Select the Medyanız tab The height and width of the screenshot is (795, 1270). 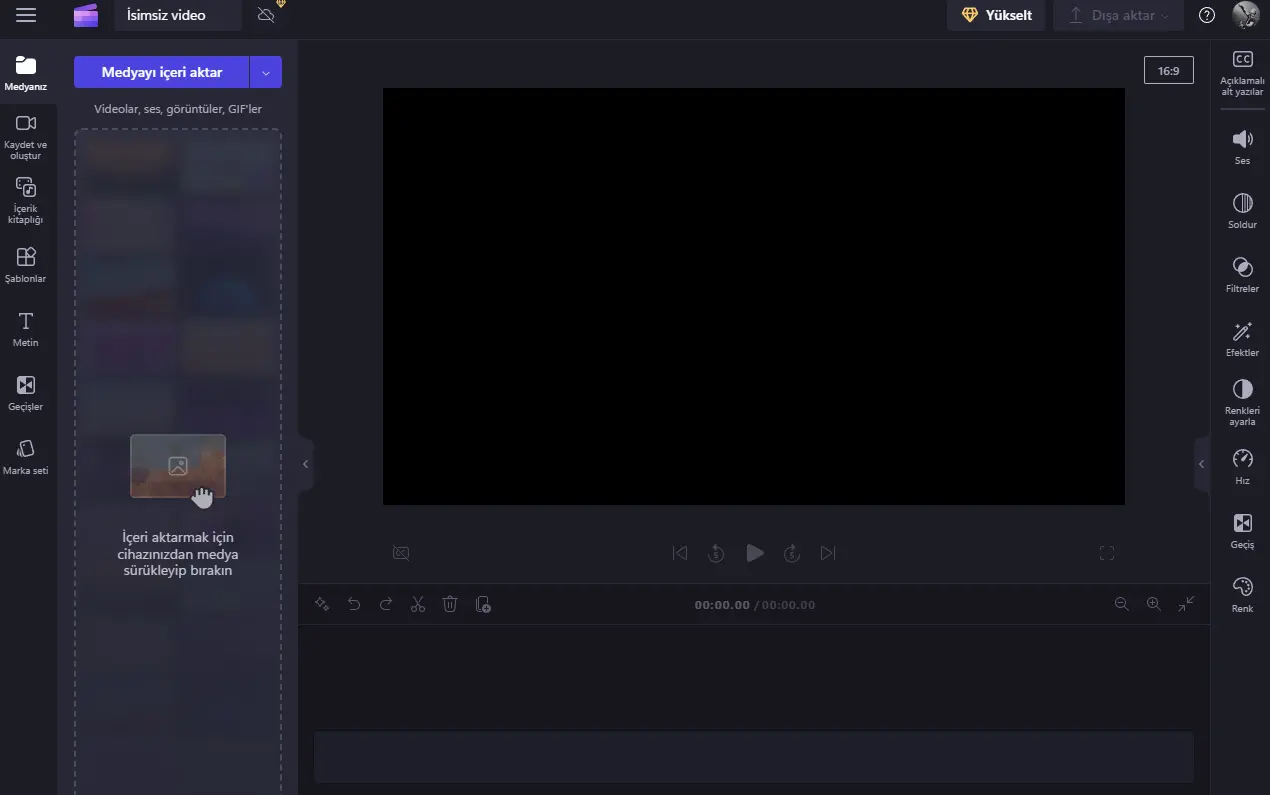click(x=26, y=73)
